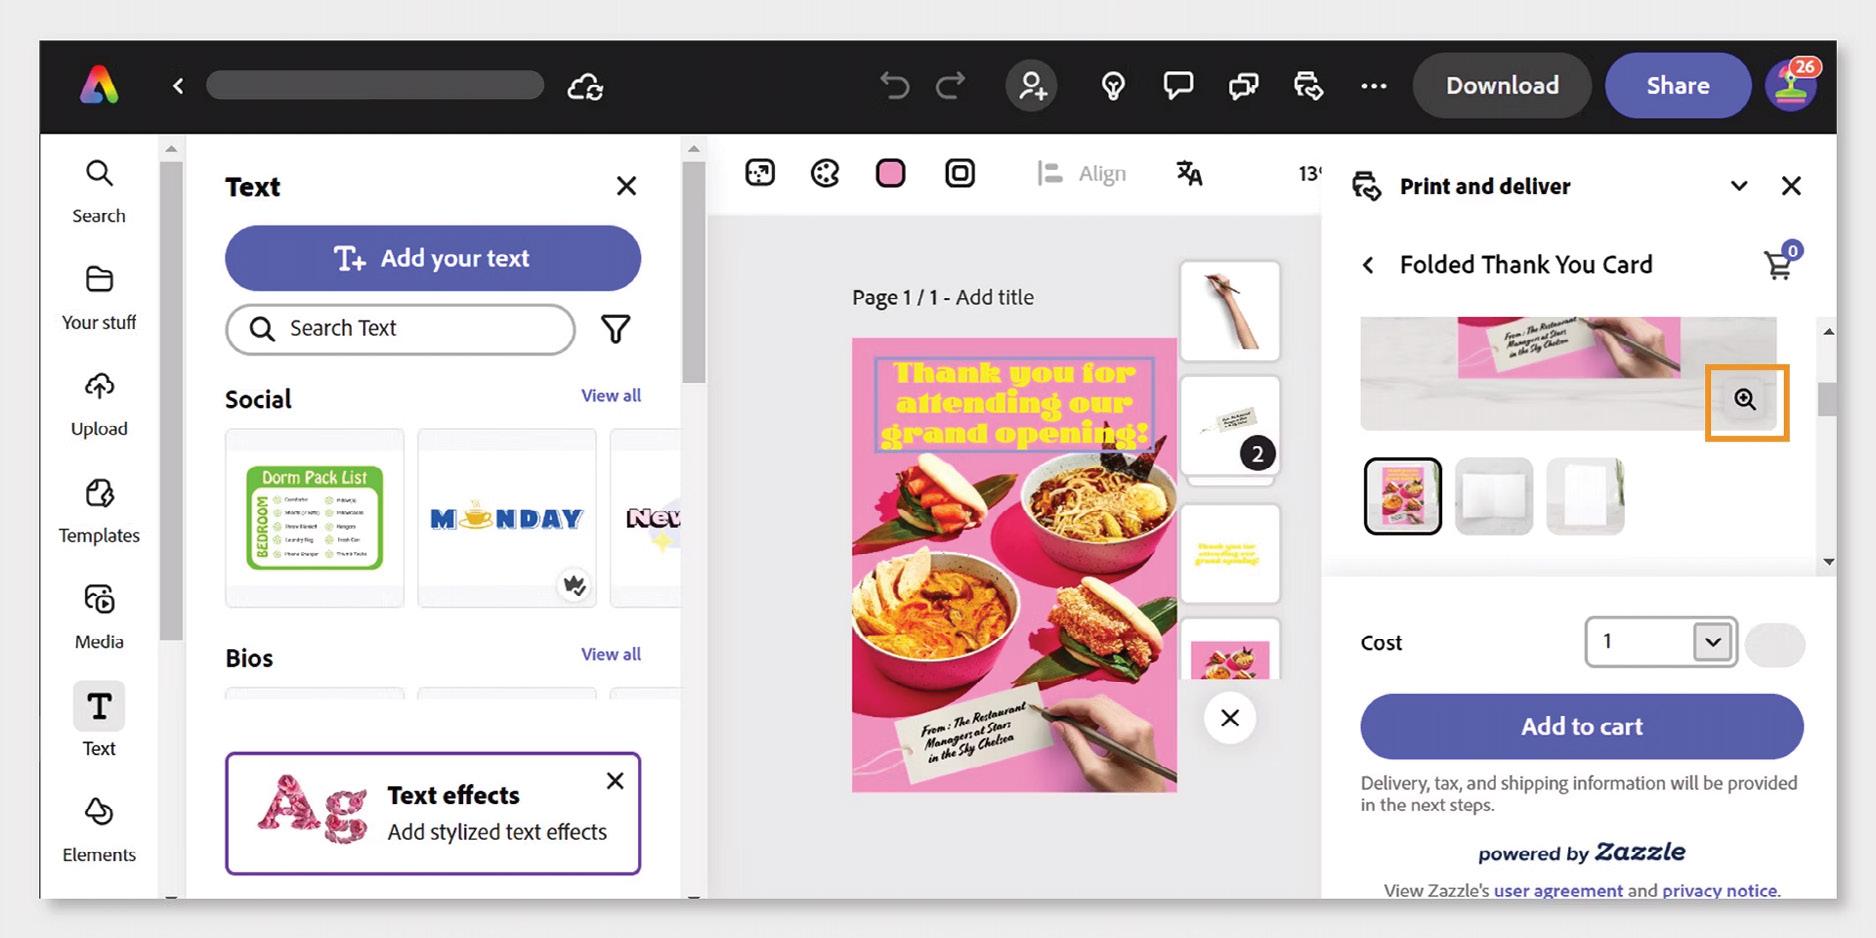This screenshot has width=1876, height=938.
Task: Click the pink background color swatch
Action: pos(890,173)
